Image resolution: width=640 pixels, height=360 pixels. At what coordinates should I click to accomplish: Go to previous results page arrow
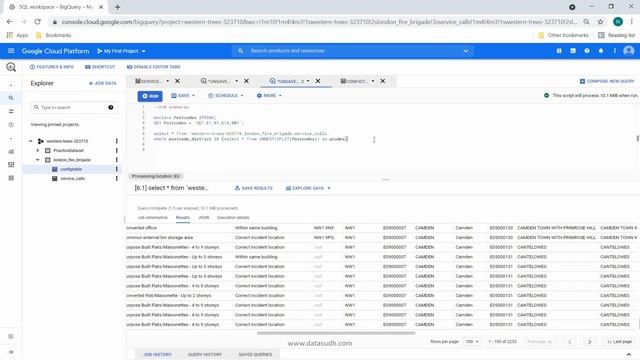[570, 342]
